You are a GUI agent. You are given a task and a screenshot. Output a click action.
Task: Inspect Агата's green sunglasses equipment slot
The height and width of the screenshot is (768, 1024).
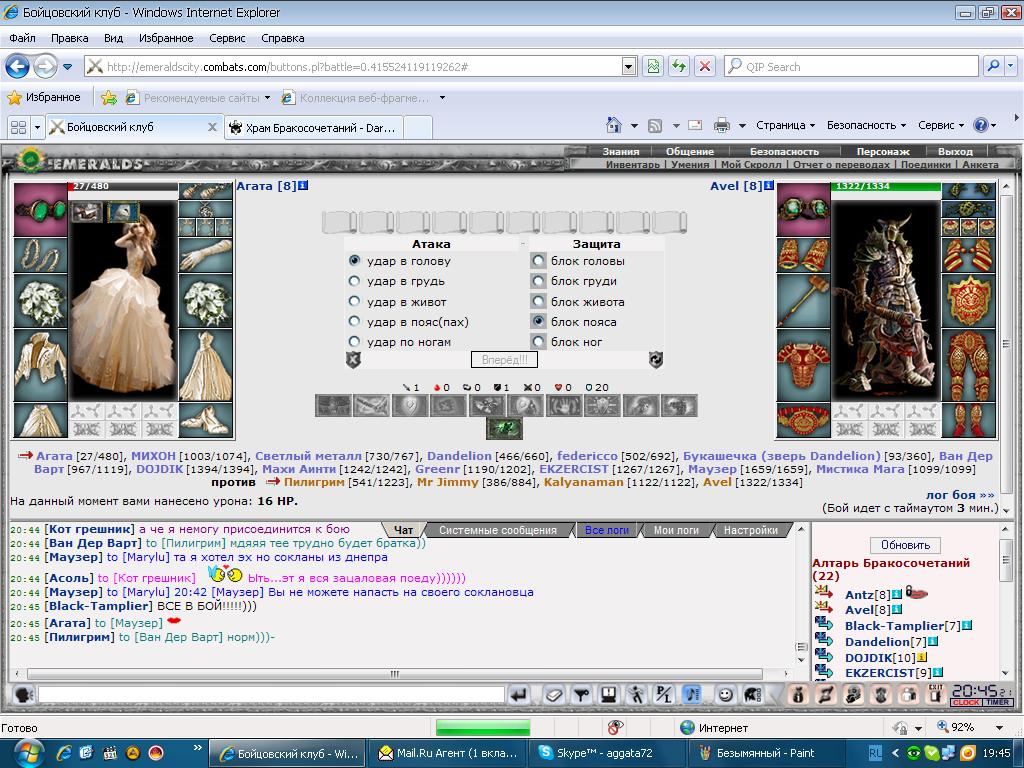(40, 209)
